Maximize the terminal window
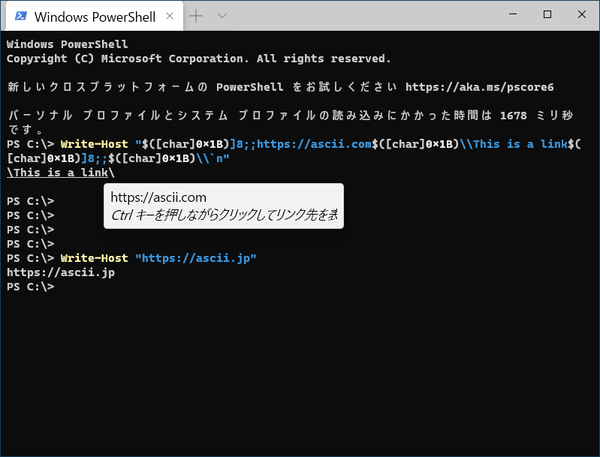The height and width of the screenshot is (457, 600). 546,15
